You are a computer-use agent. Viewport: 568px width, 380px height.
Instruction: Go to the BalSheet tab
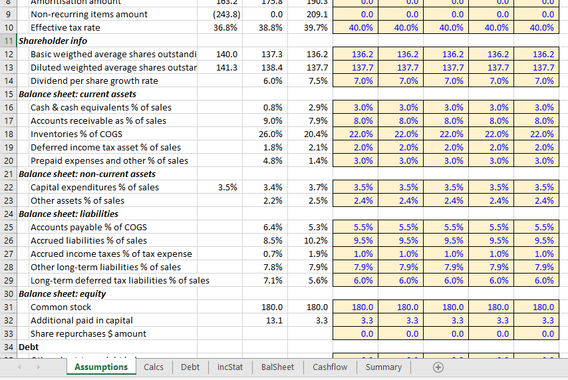tap(277, 367)
